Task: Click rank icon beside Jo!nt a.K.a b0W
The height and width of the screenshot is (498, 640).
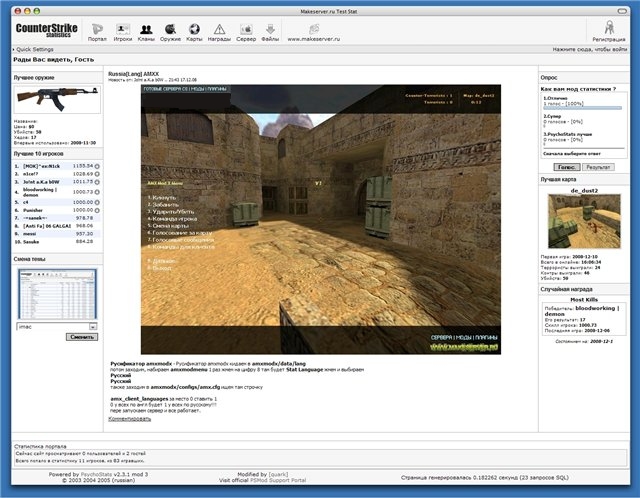Action: point(97,182)
